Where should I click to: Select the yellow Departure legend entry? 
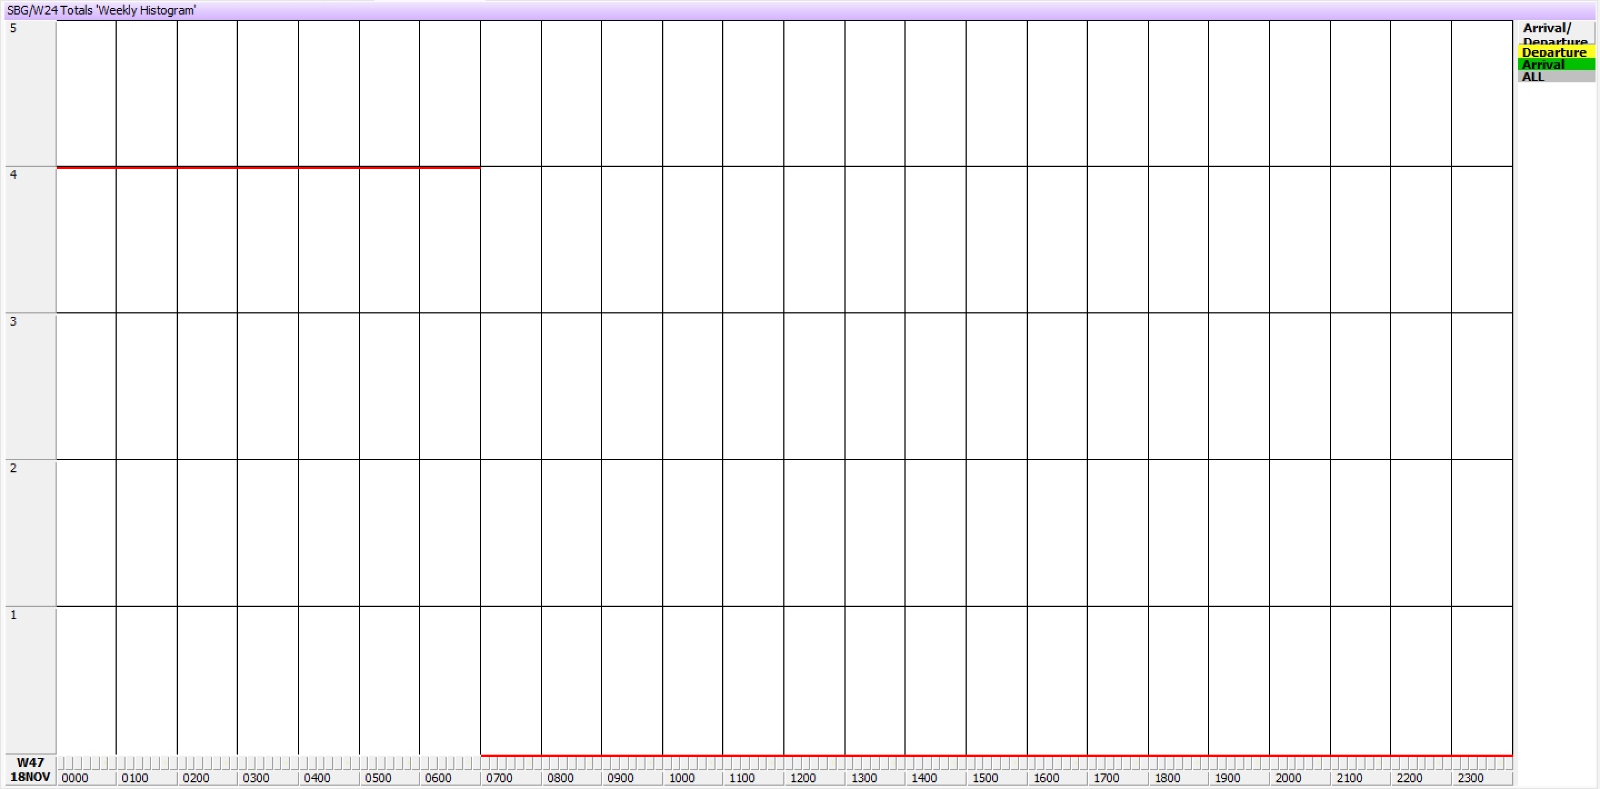coord(1555,52)
